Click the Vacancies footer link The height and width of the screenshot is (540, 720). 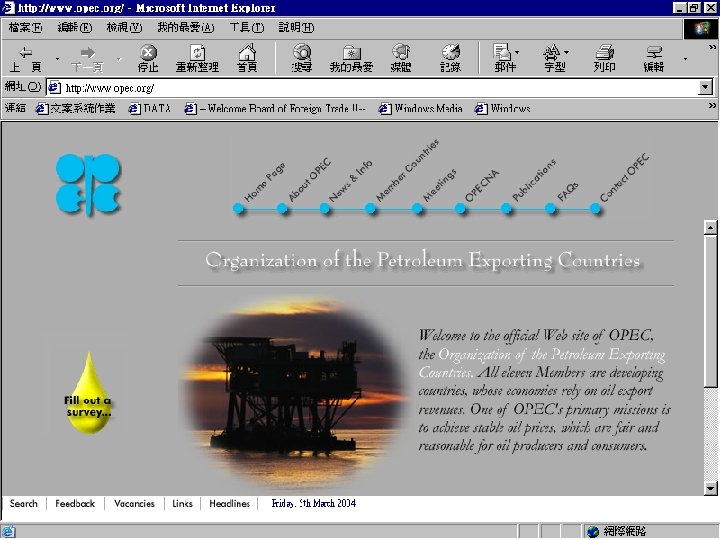134,504
